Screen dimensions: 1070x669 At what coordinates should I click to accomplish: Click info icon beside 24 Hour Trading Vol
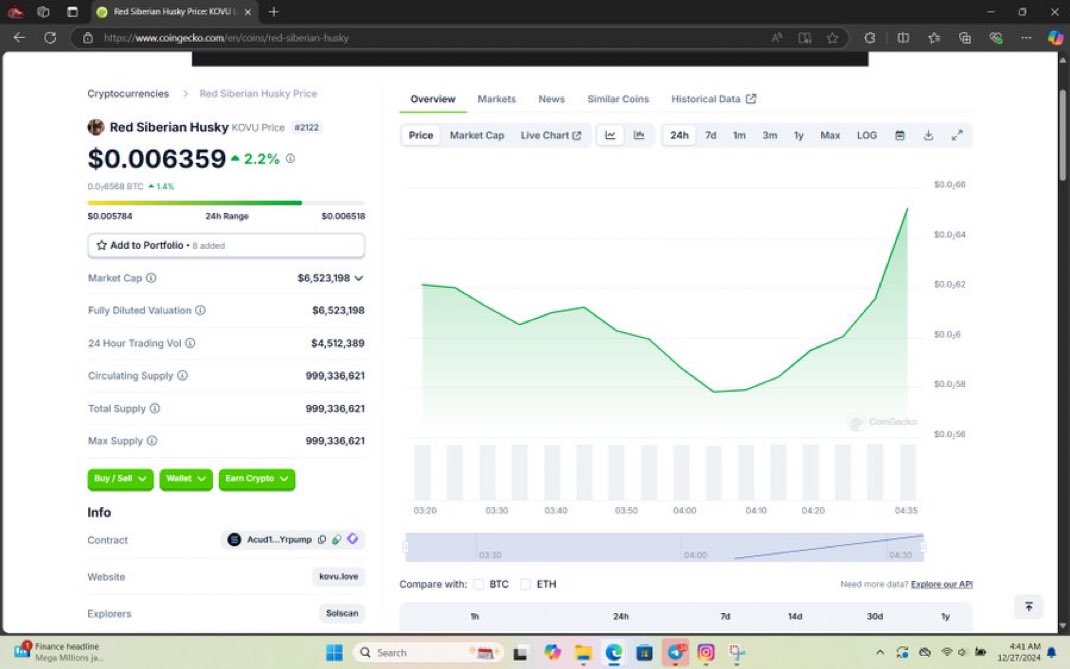pyautogui.click(x=190, y=343)
